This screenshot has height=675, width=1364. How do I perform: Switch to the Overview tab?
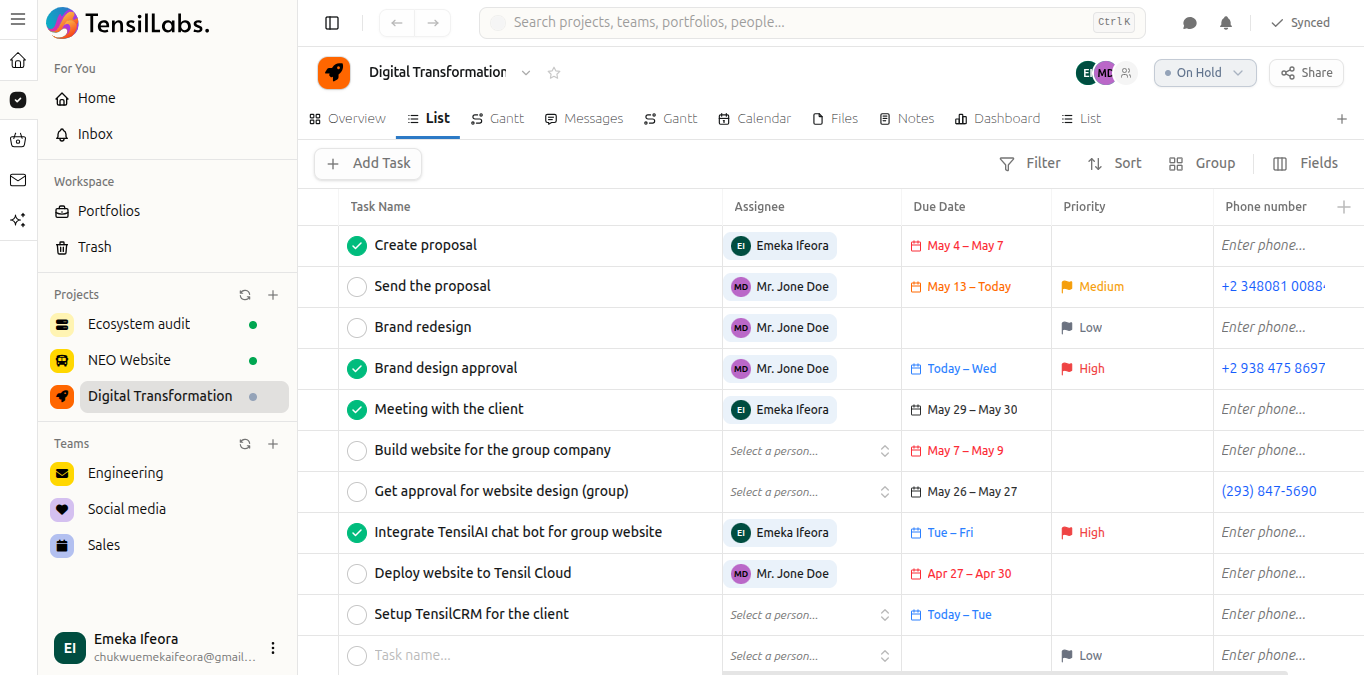point(347,119)
